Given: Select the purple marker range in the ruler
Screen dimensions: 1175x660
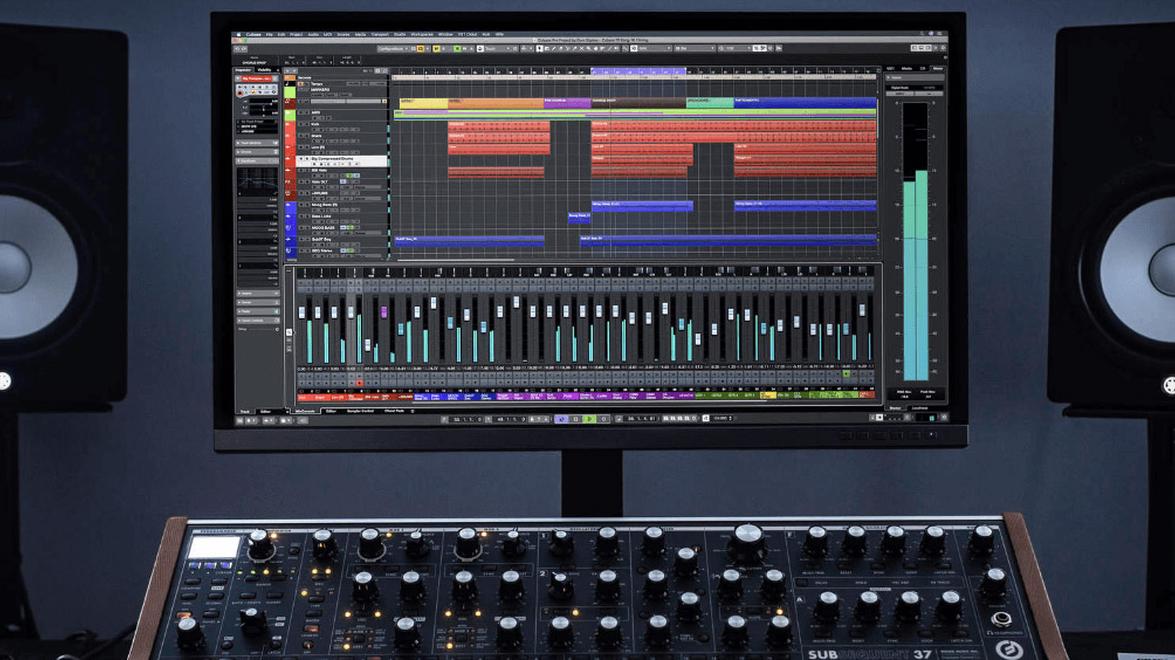Looking at the screenshot, I should (638, 71).
